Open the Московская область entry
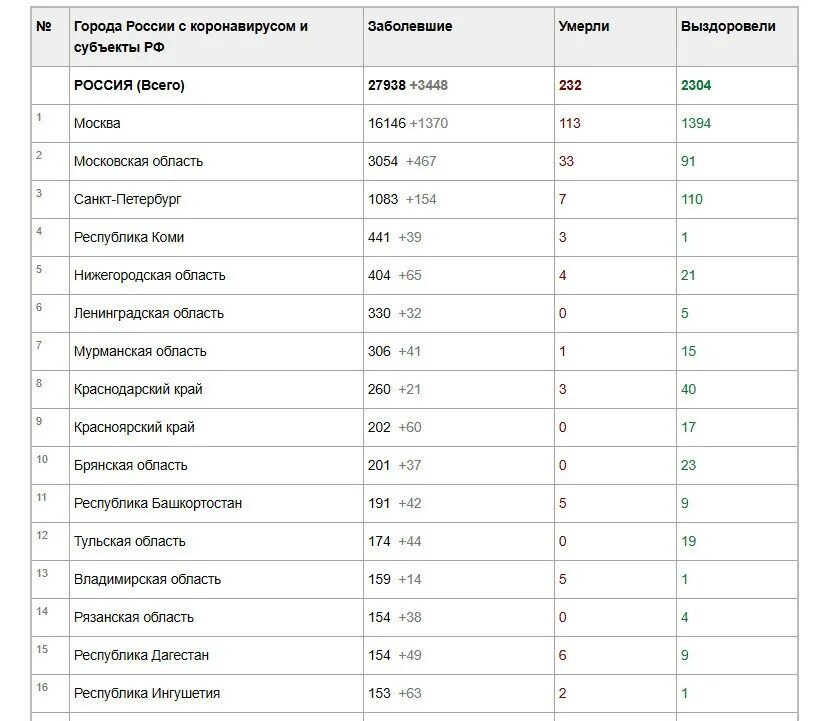Viewport: 831px width, 721px height. point(138,161)
